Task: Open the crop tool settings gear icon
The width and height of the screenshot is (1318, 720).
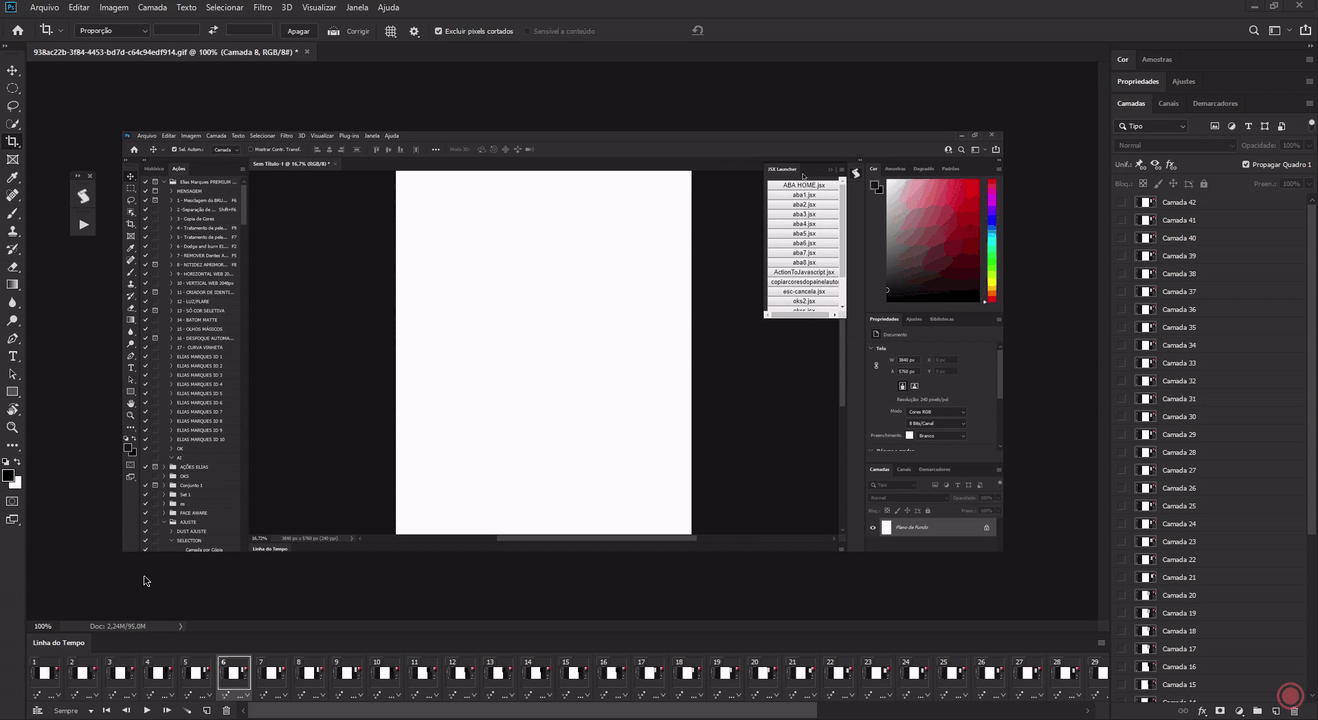Action: (414, 31)
